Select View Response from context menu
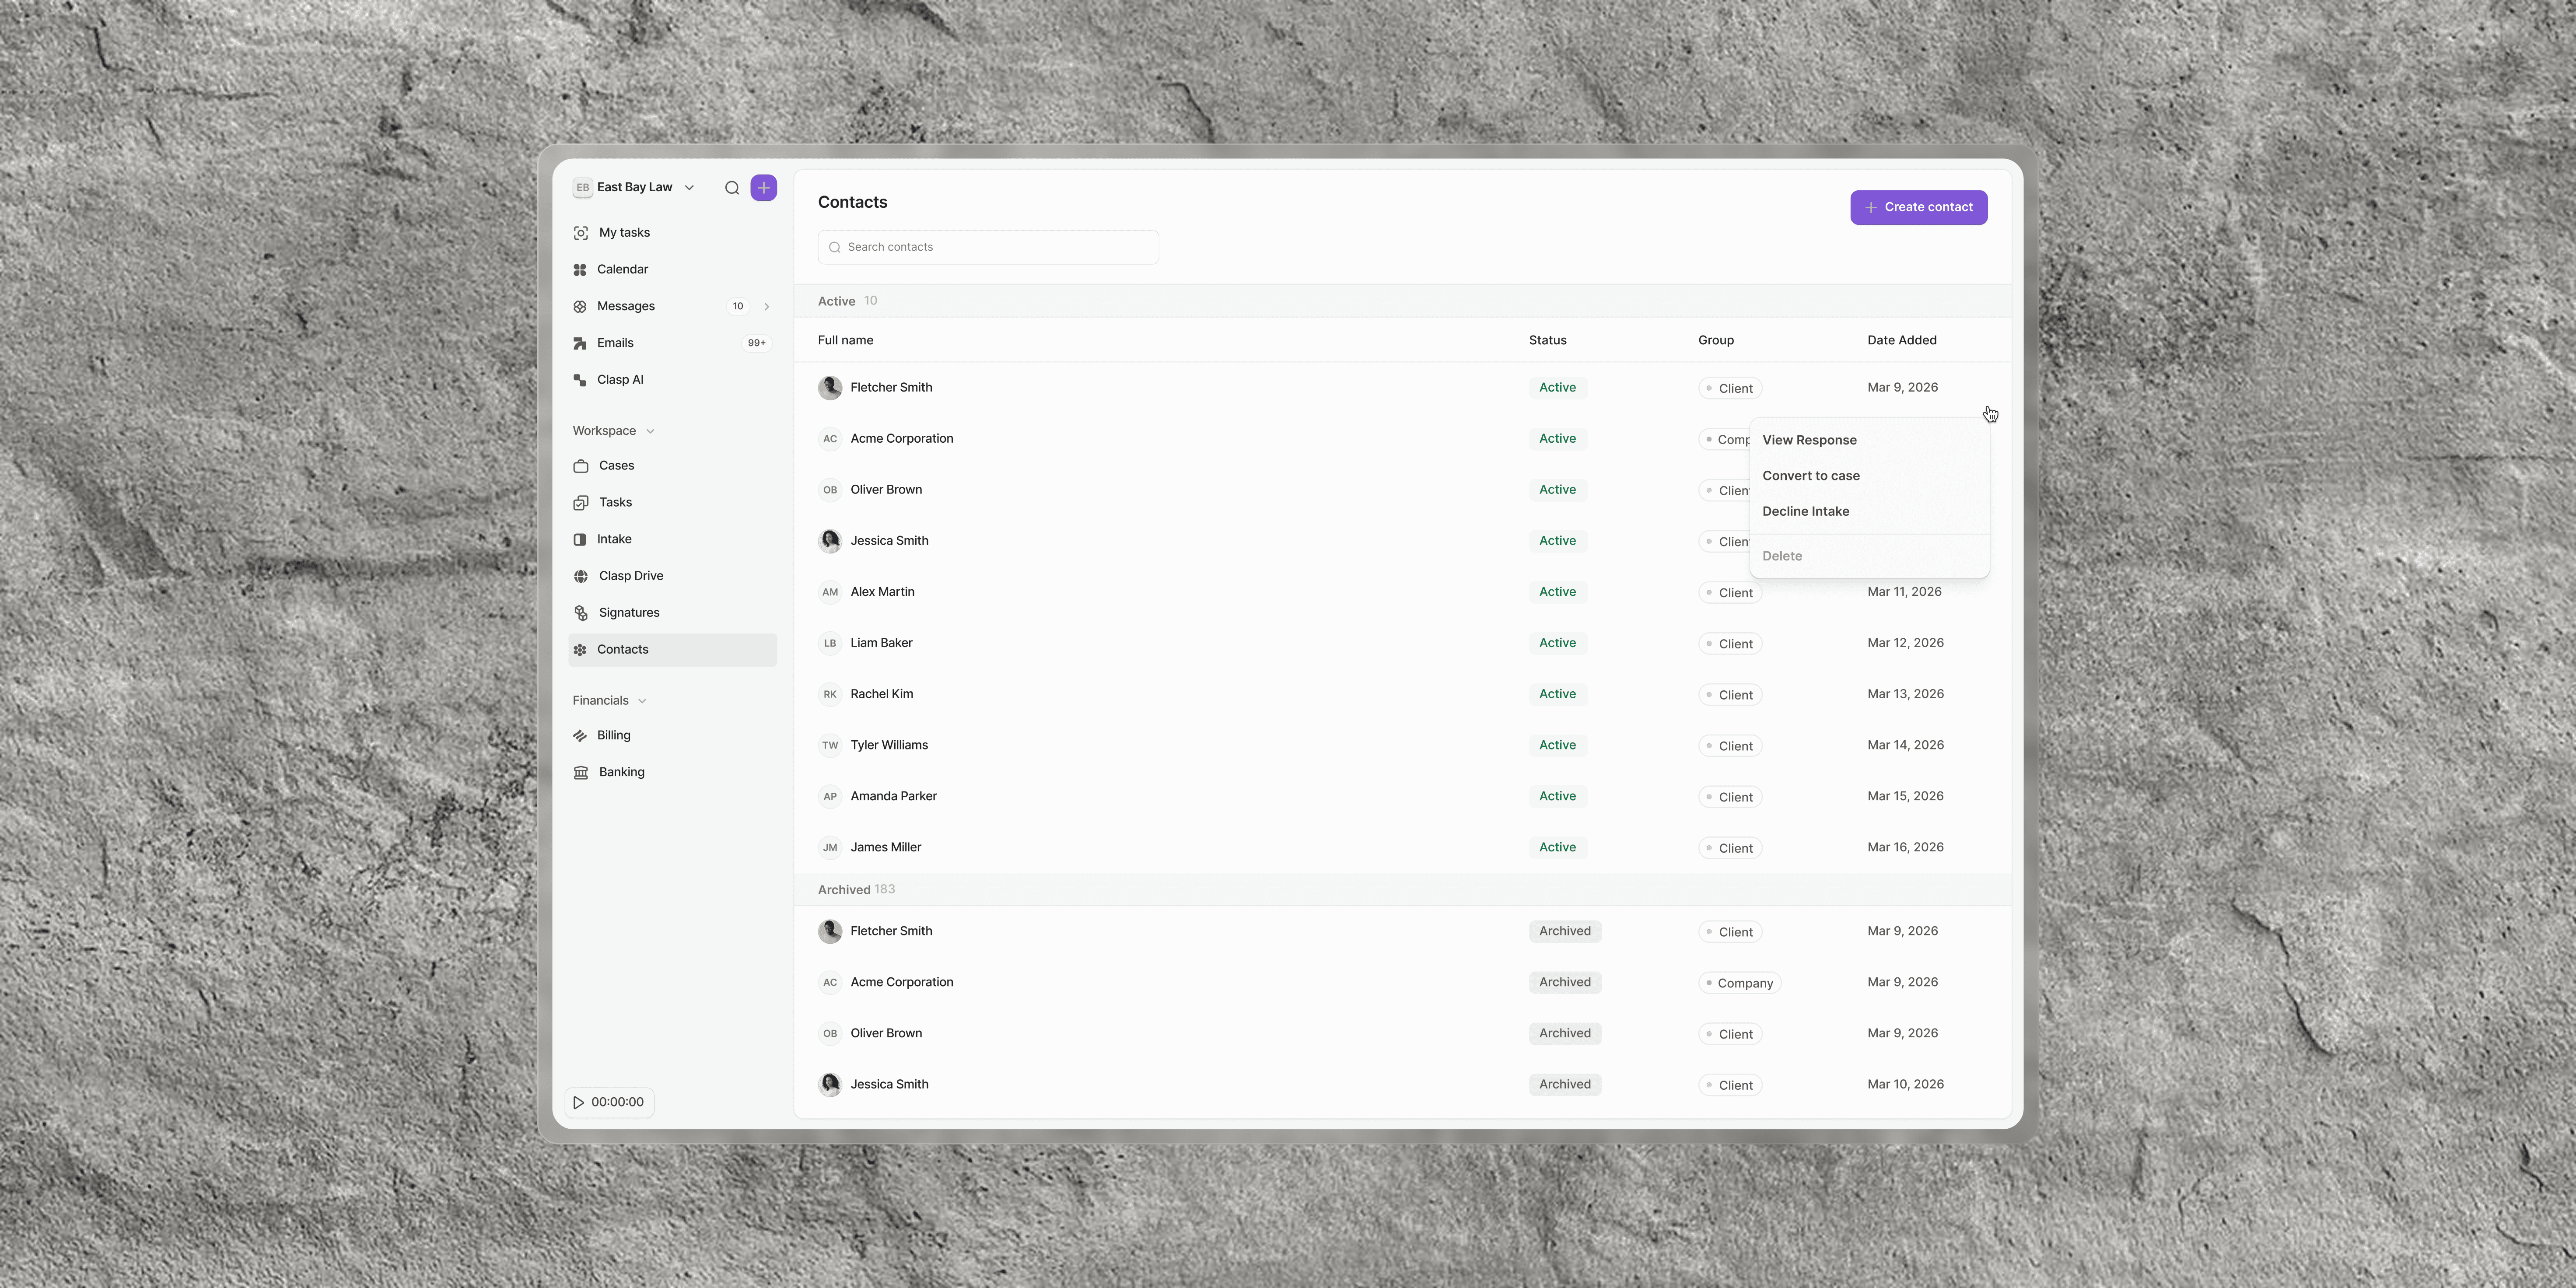Screen dimensions: 2576x1288 coord(1809,440)
